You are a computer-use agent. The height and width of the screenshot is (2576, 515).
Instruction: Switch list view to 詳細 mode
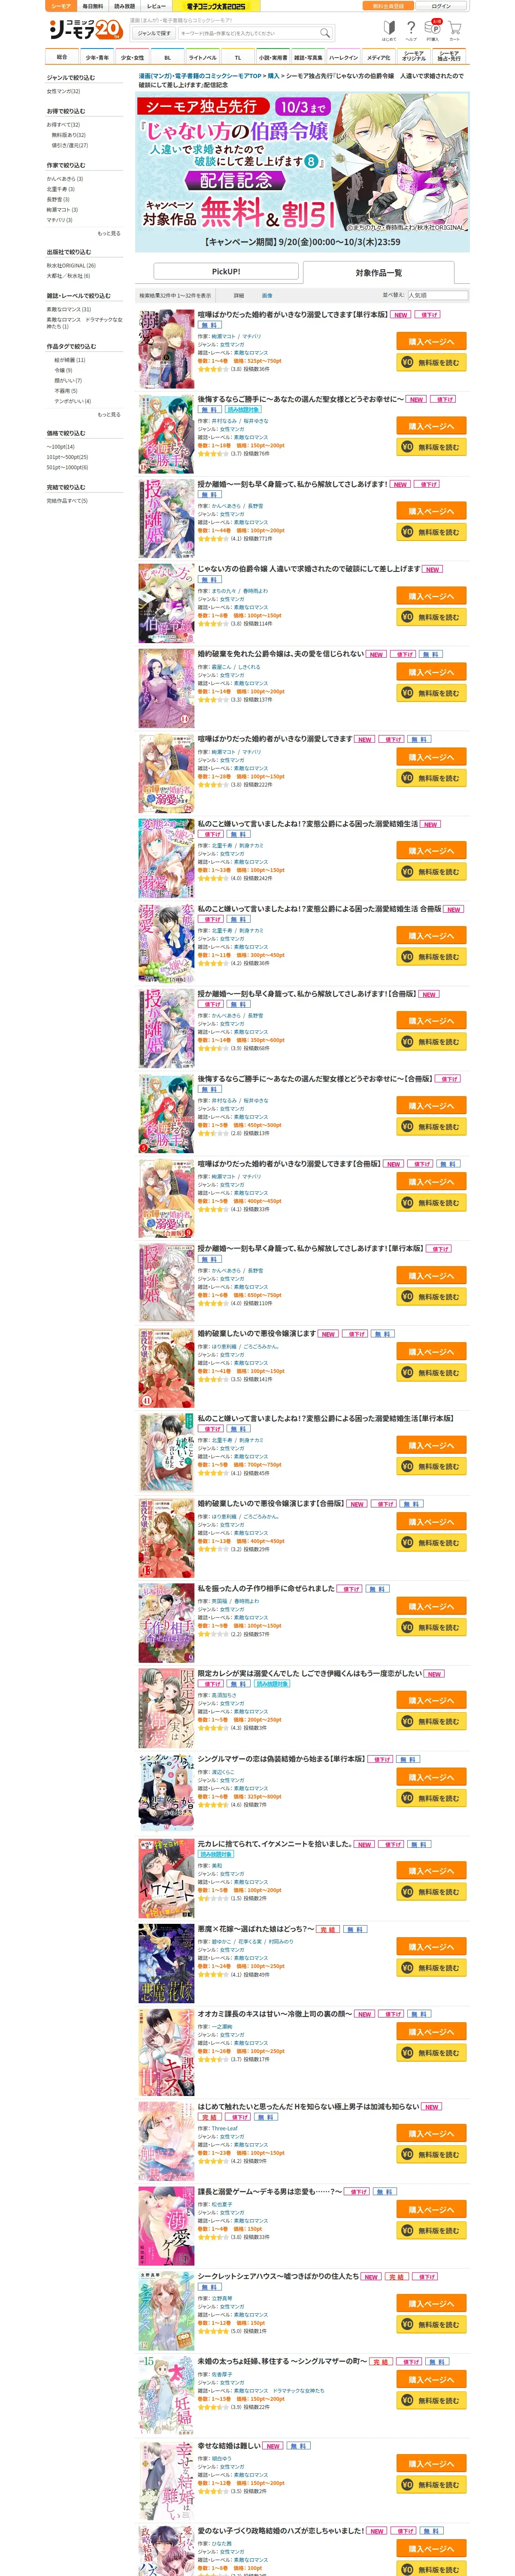tap(239, 296)
